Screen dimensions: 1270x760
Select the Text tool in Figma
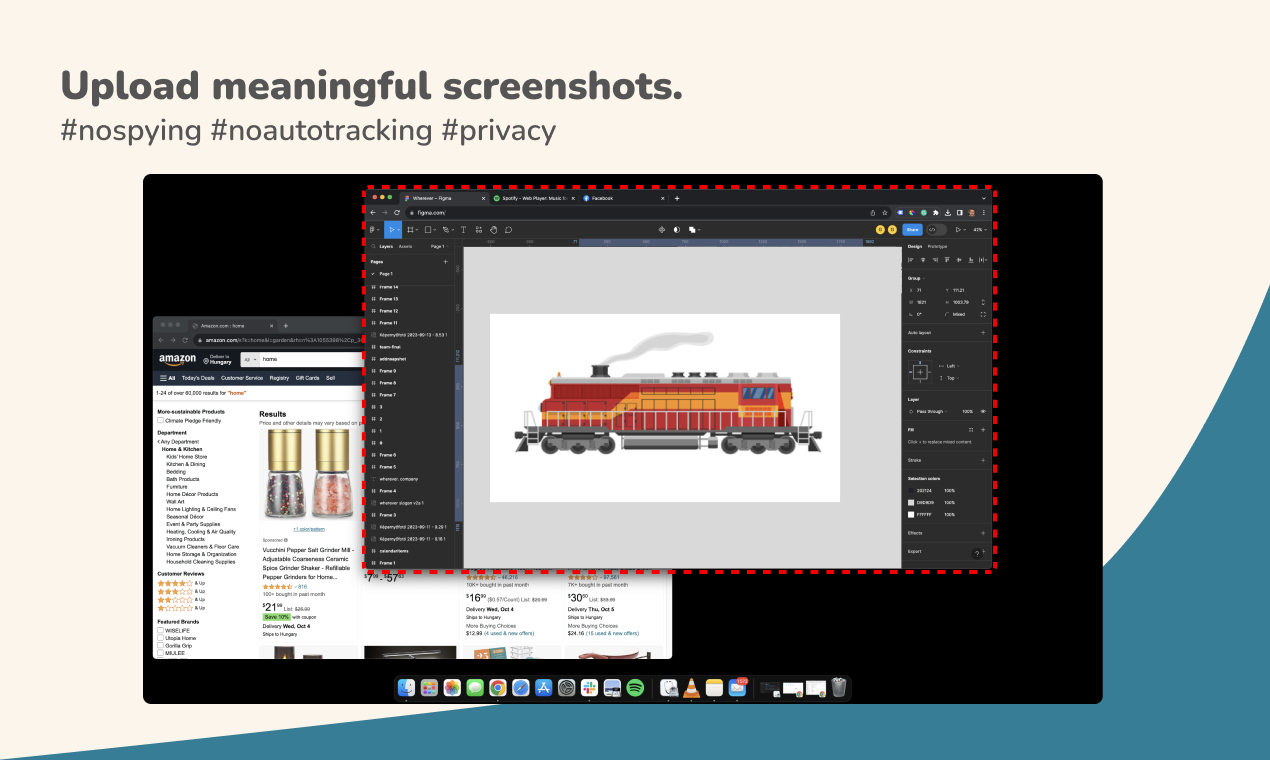pos(463,229)
